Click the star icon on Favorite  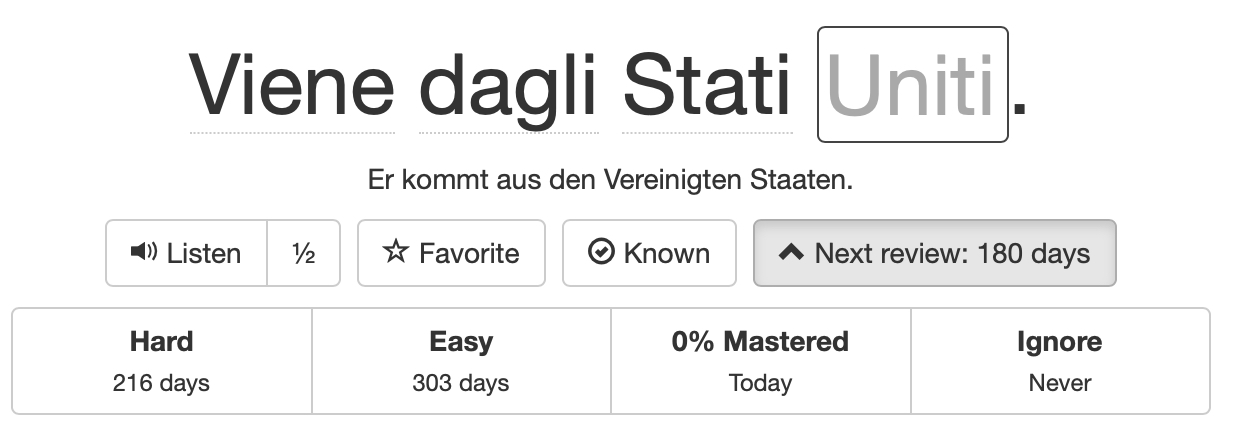click(397, 253)
